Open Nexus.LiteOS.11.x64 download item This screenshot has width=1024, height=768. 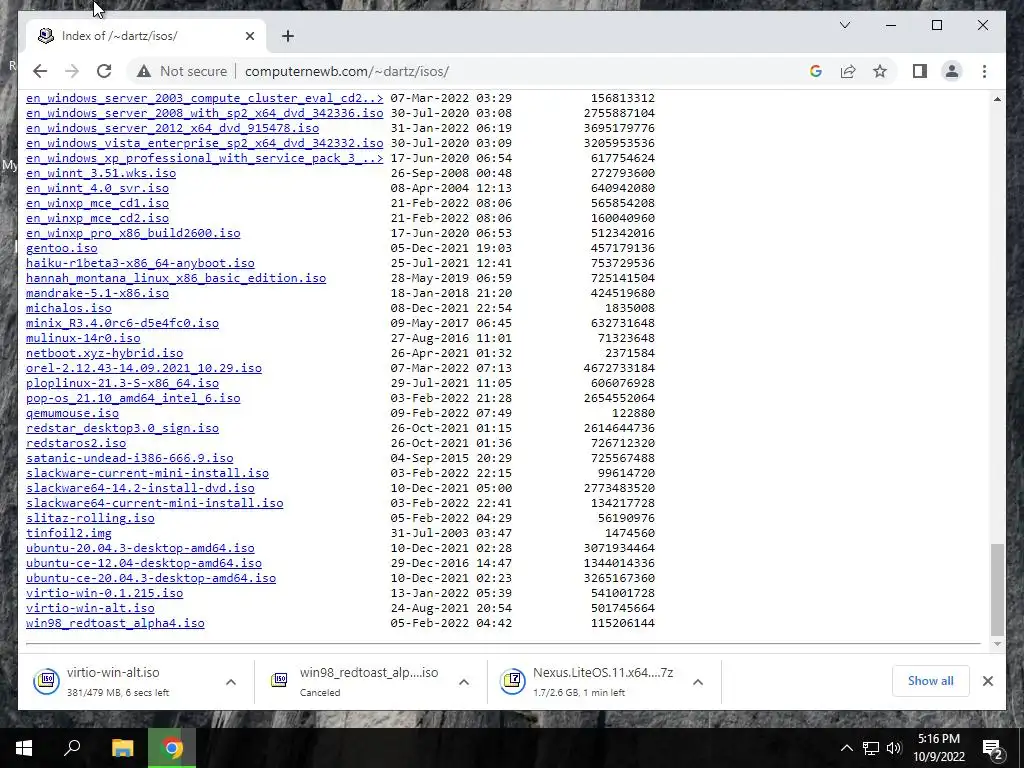pyautogui.click(x=591, y=681)
